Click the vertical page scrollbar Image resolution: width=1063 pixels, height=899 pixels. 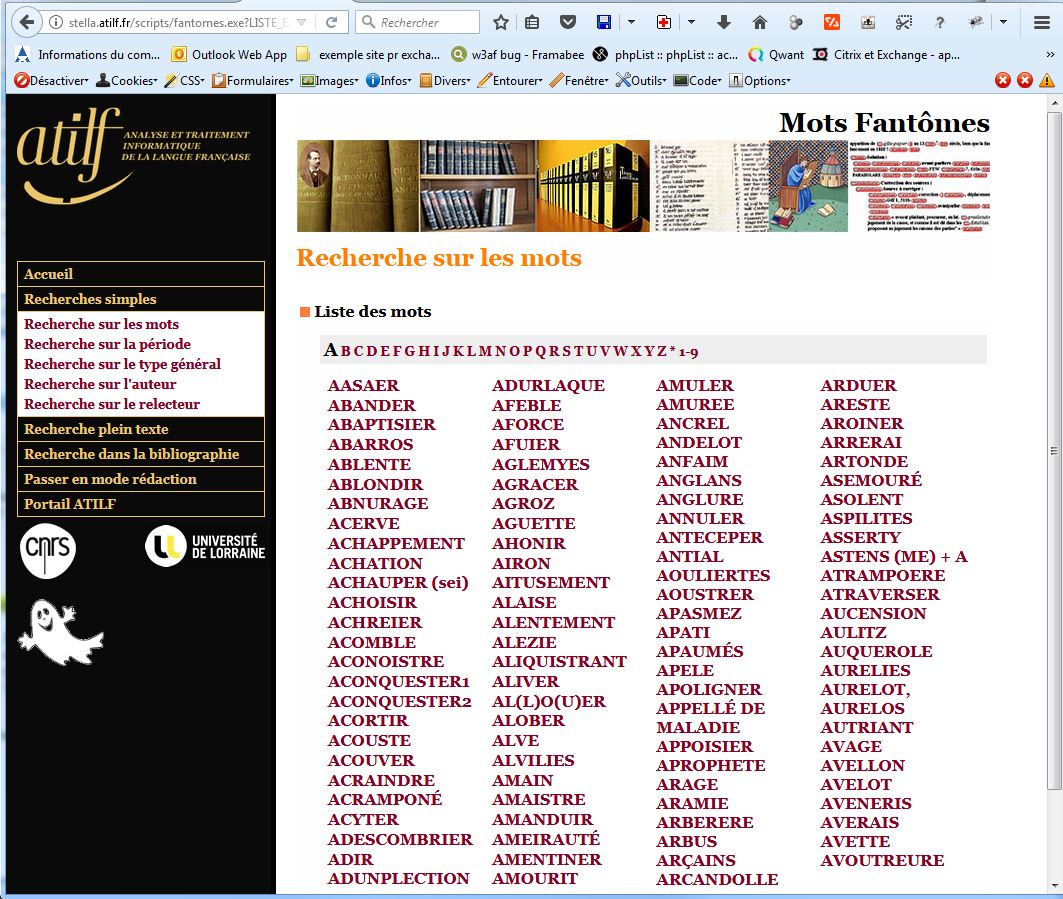pos(1054,450)
